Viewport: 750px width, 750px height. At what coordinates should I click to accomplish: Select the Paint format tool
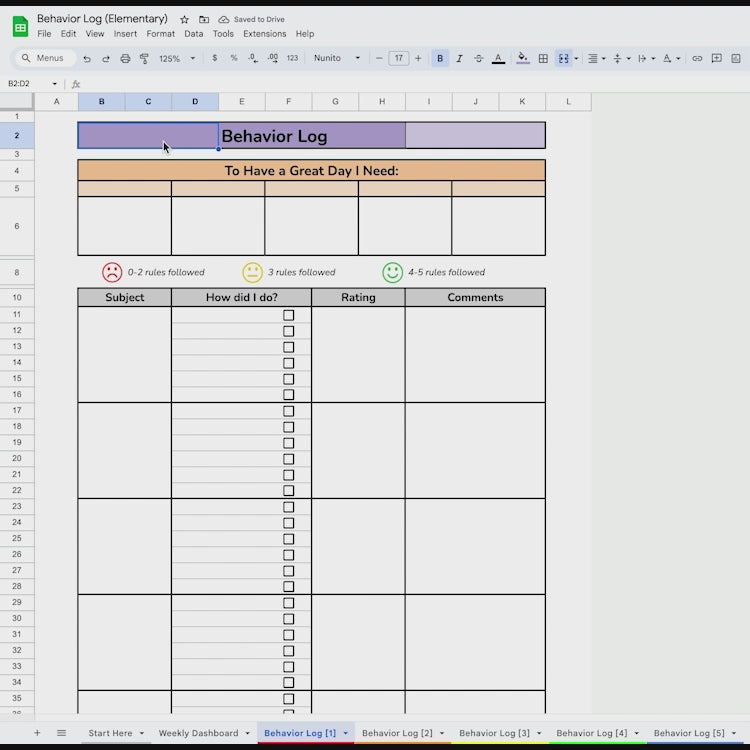(x=144, y=58)
